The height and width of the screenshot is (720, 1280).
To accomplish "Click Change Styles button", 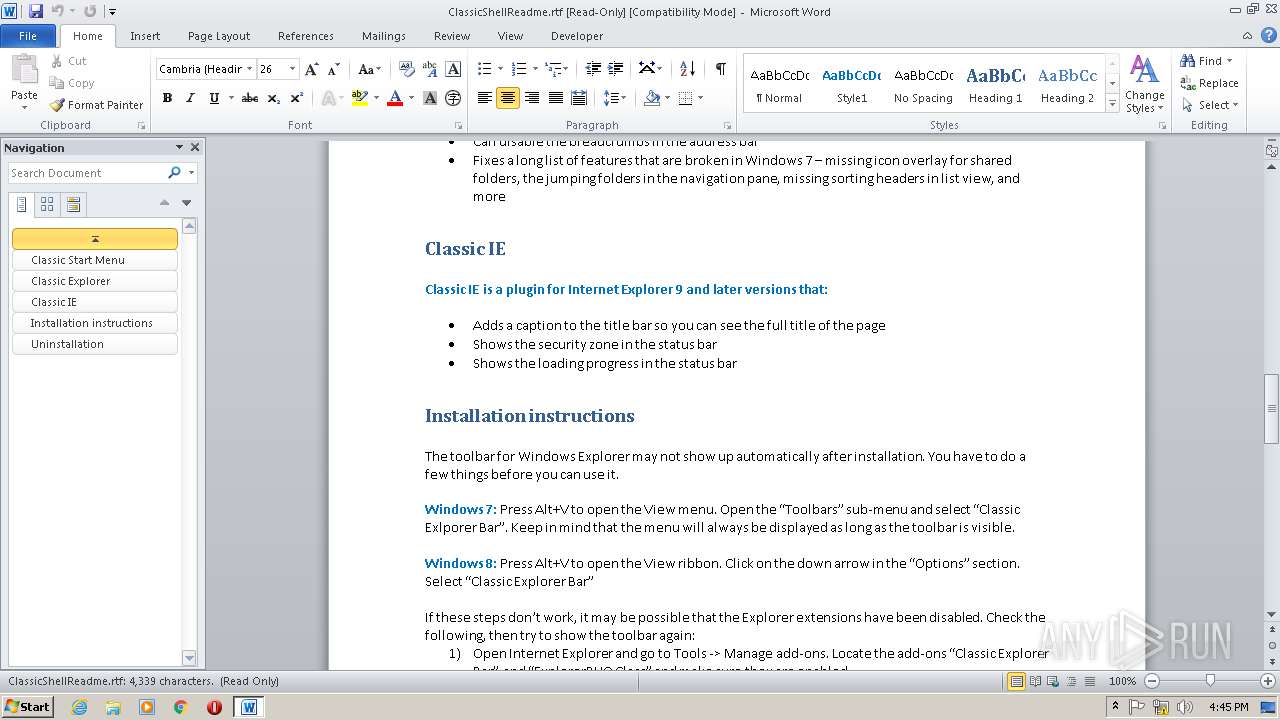I will point(1144,85).
